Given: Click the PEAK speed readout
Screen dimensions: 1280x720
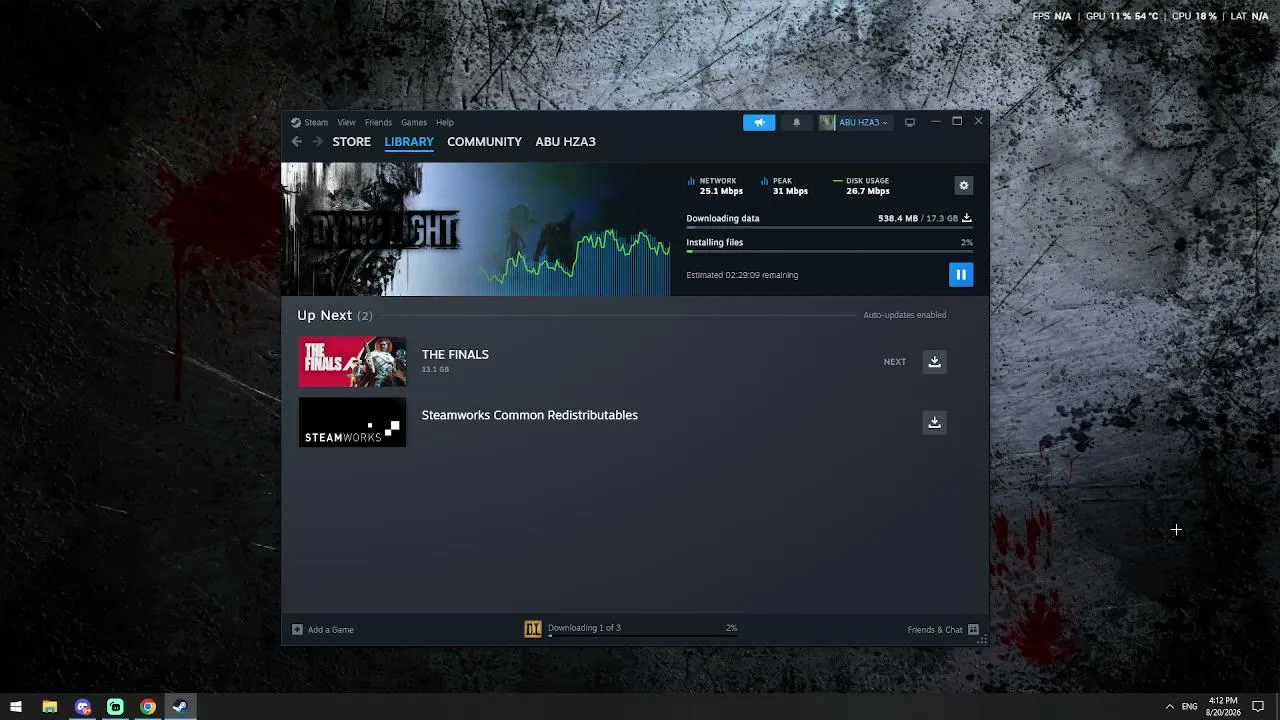Looking at the screenshot, I should click(785, 186).
